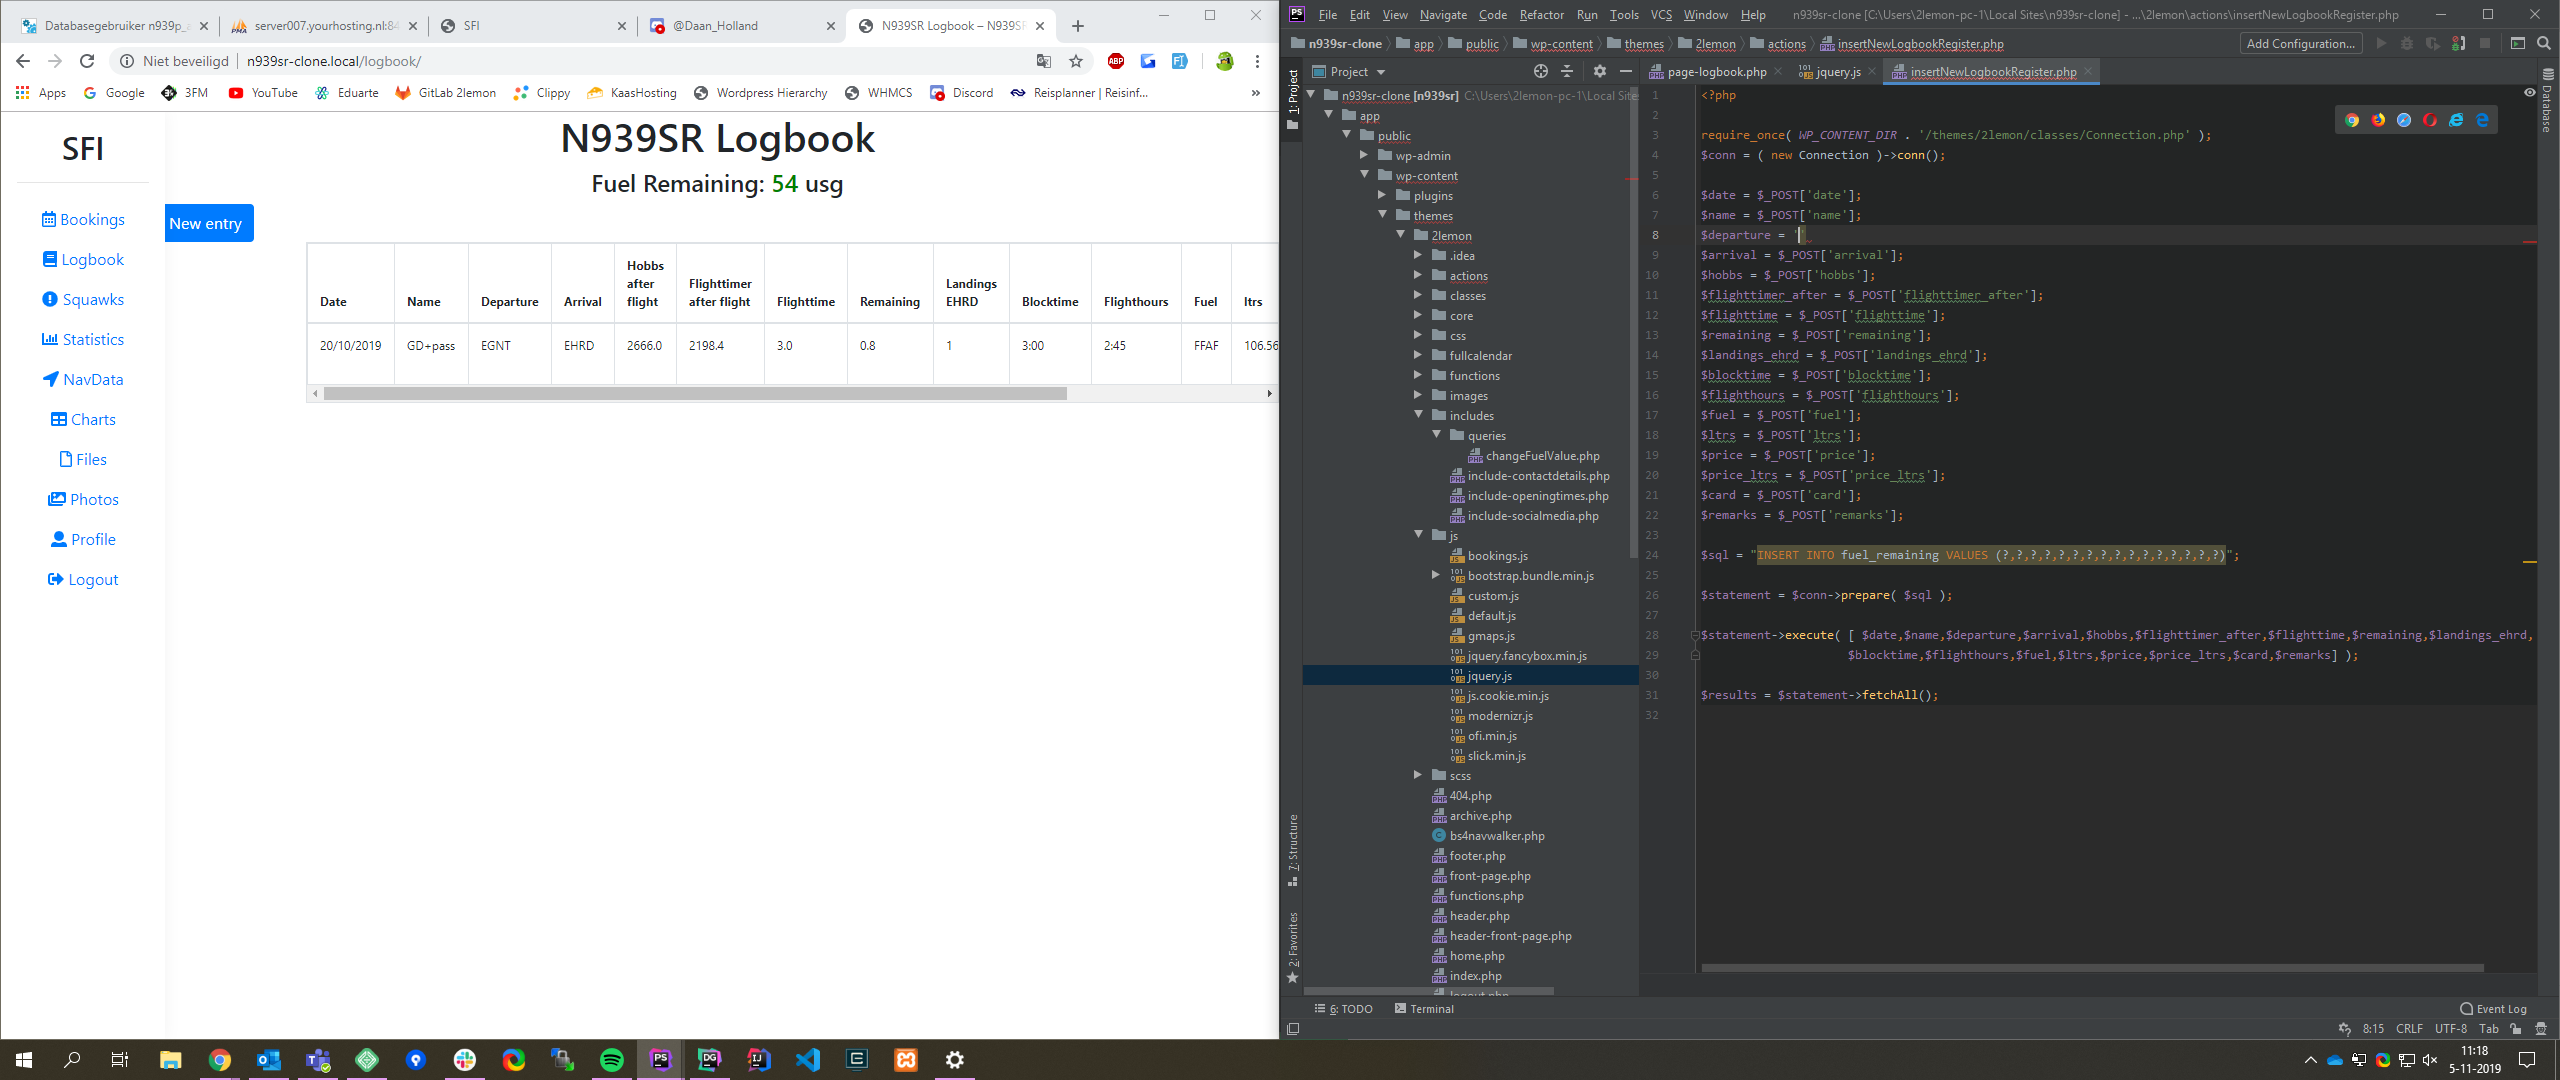Toggle the Terminal tool window button
2560x1080 pixels.
[x=1424, y=1009]
